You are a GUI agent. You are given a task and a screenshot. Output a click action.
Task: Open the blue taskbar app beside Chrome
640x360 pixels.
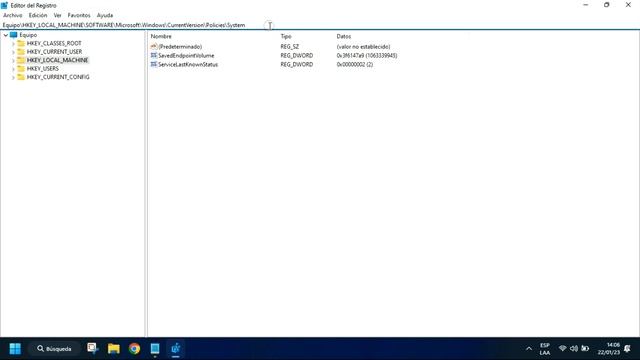pos(155,349)
